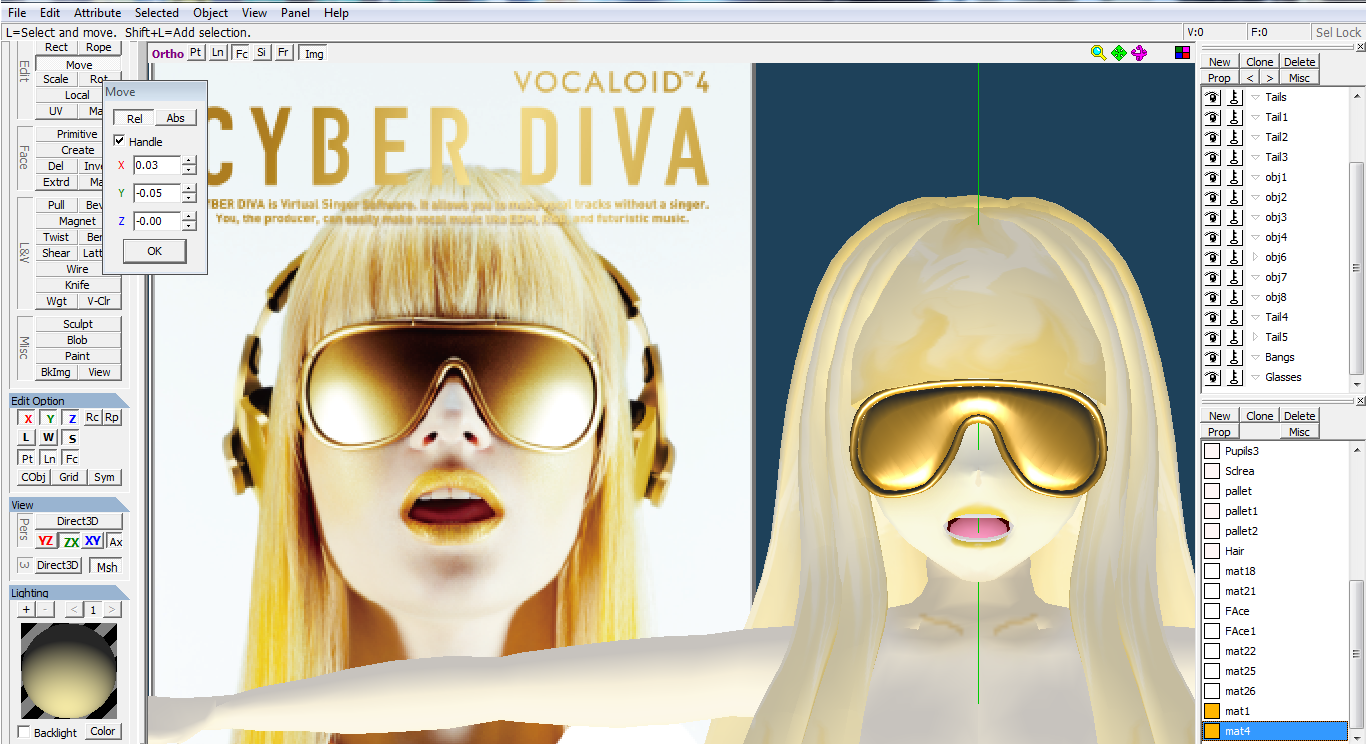This screenshot has width=1366, height=744.
Task: Lock the Tail1 object with key icon
Action: pyautogui.click(x=1234, y=117)
